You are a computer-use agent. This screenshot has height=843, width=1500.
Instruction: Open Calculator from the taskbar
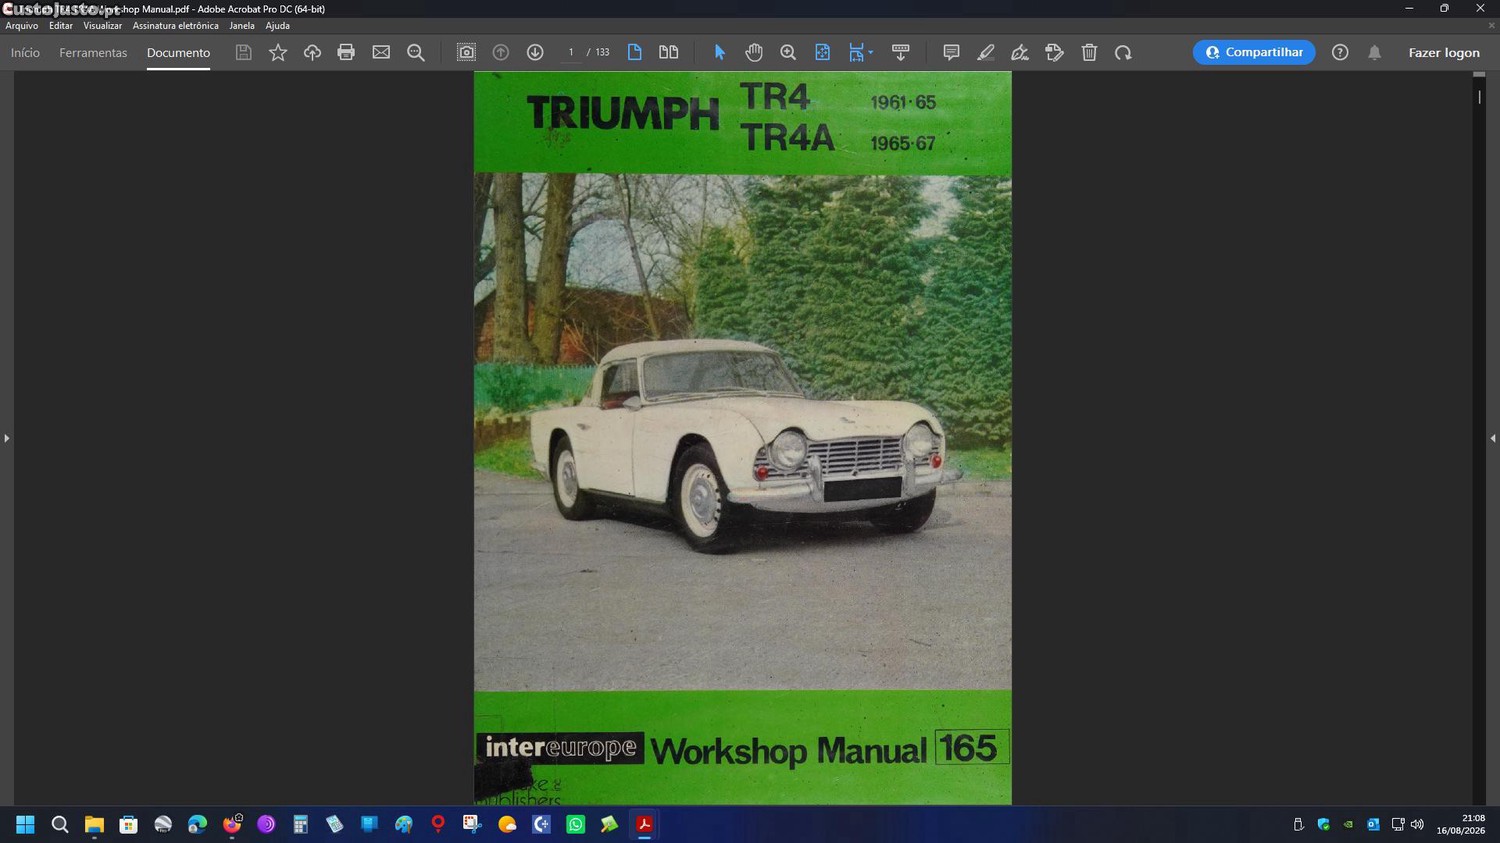tap(300, 824)
